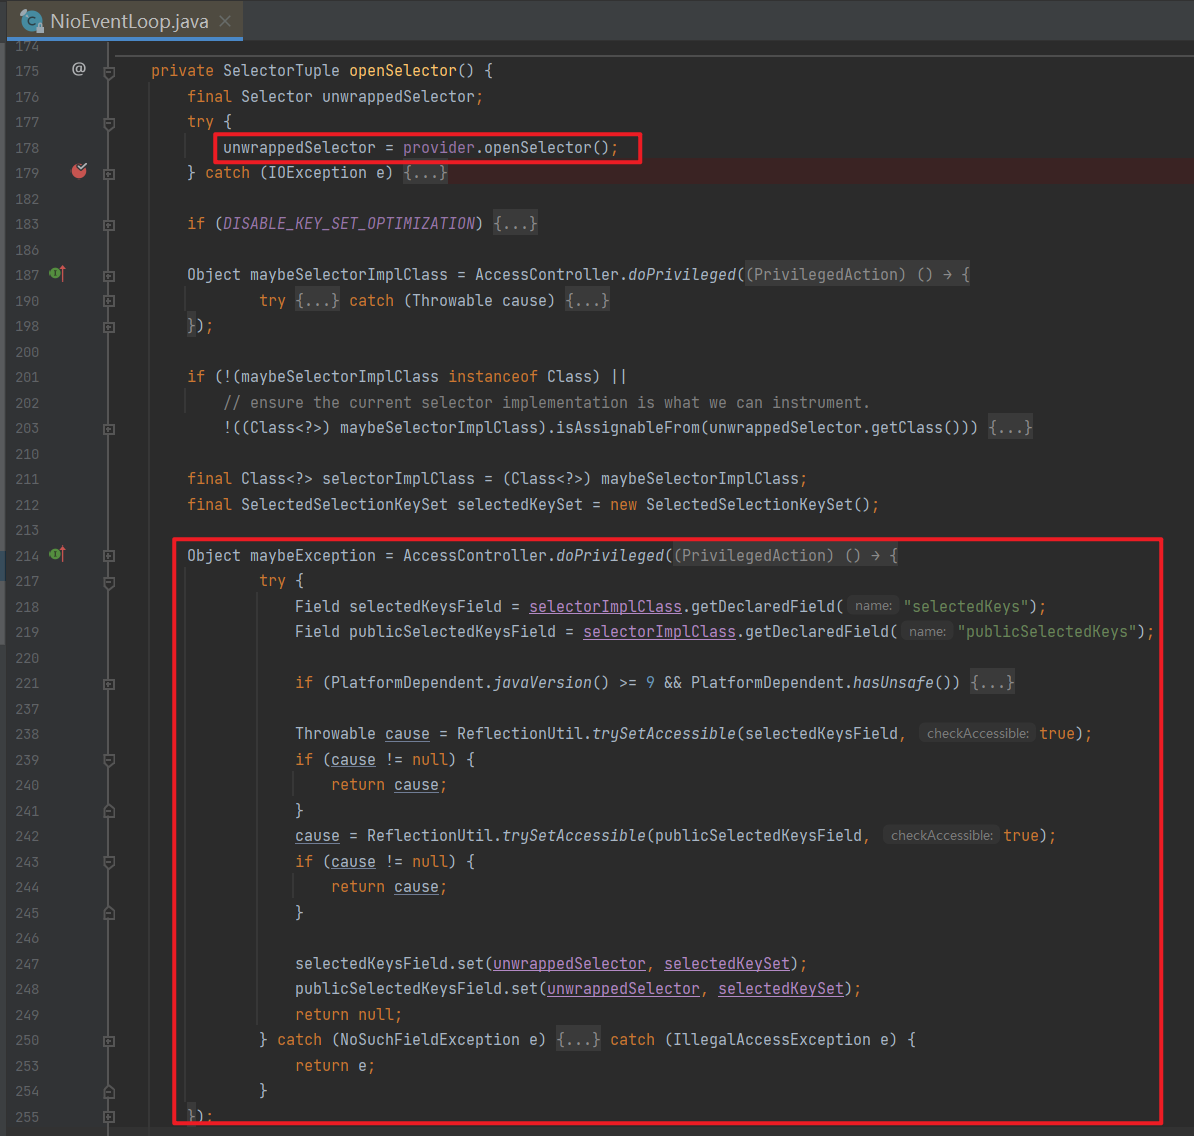
Task: Expand the folded catch IOException block
Action: 425,173
